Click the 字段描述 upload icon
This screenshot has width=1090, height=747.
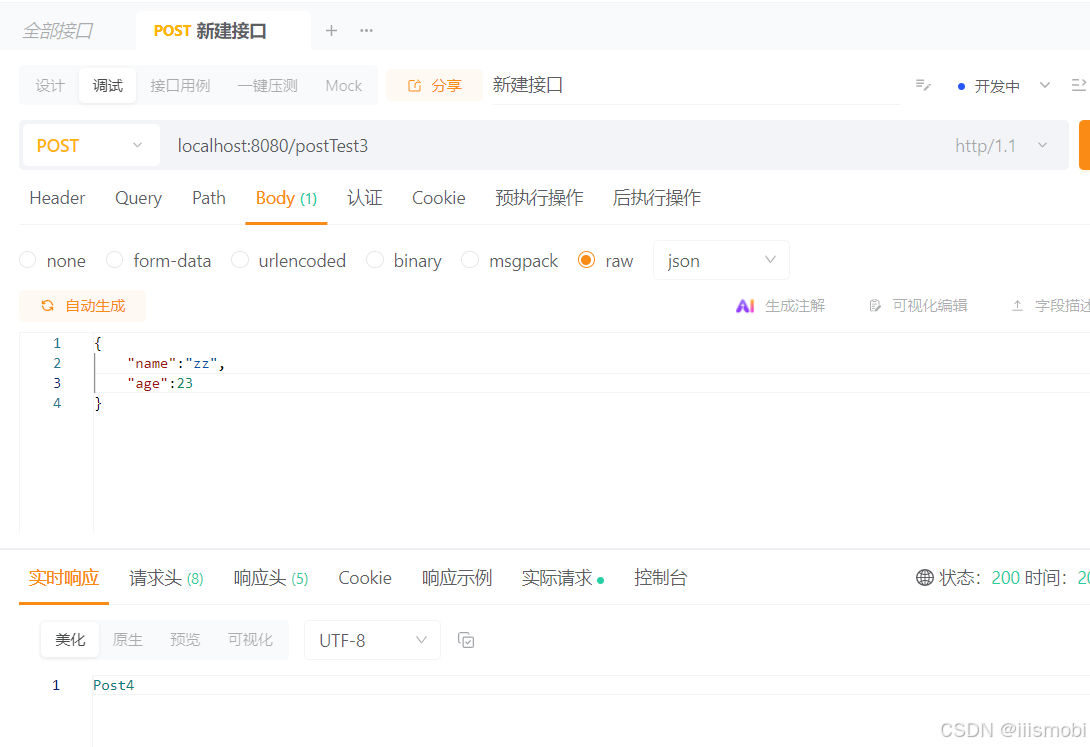point(1017,306)
